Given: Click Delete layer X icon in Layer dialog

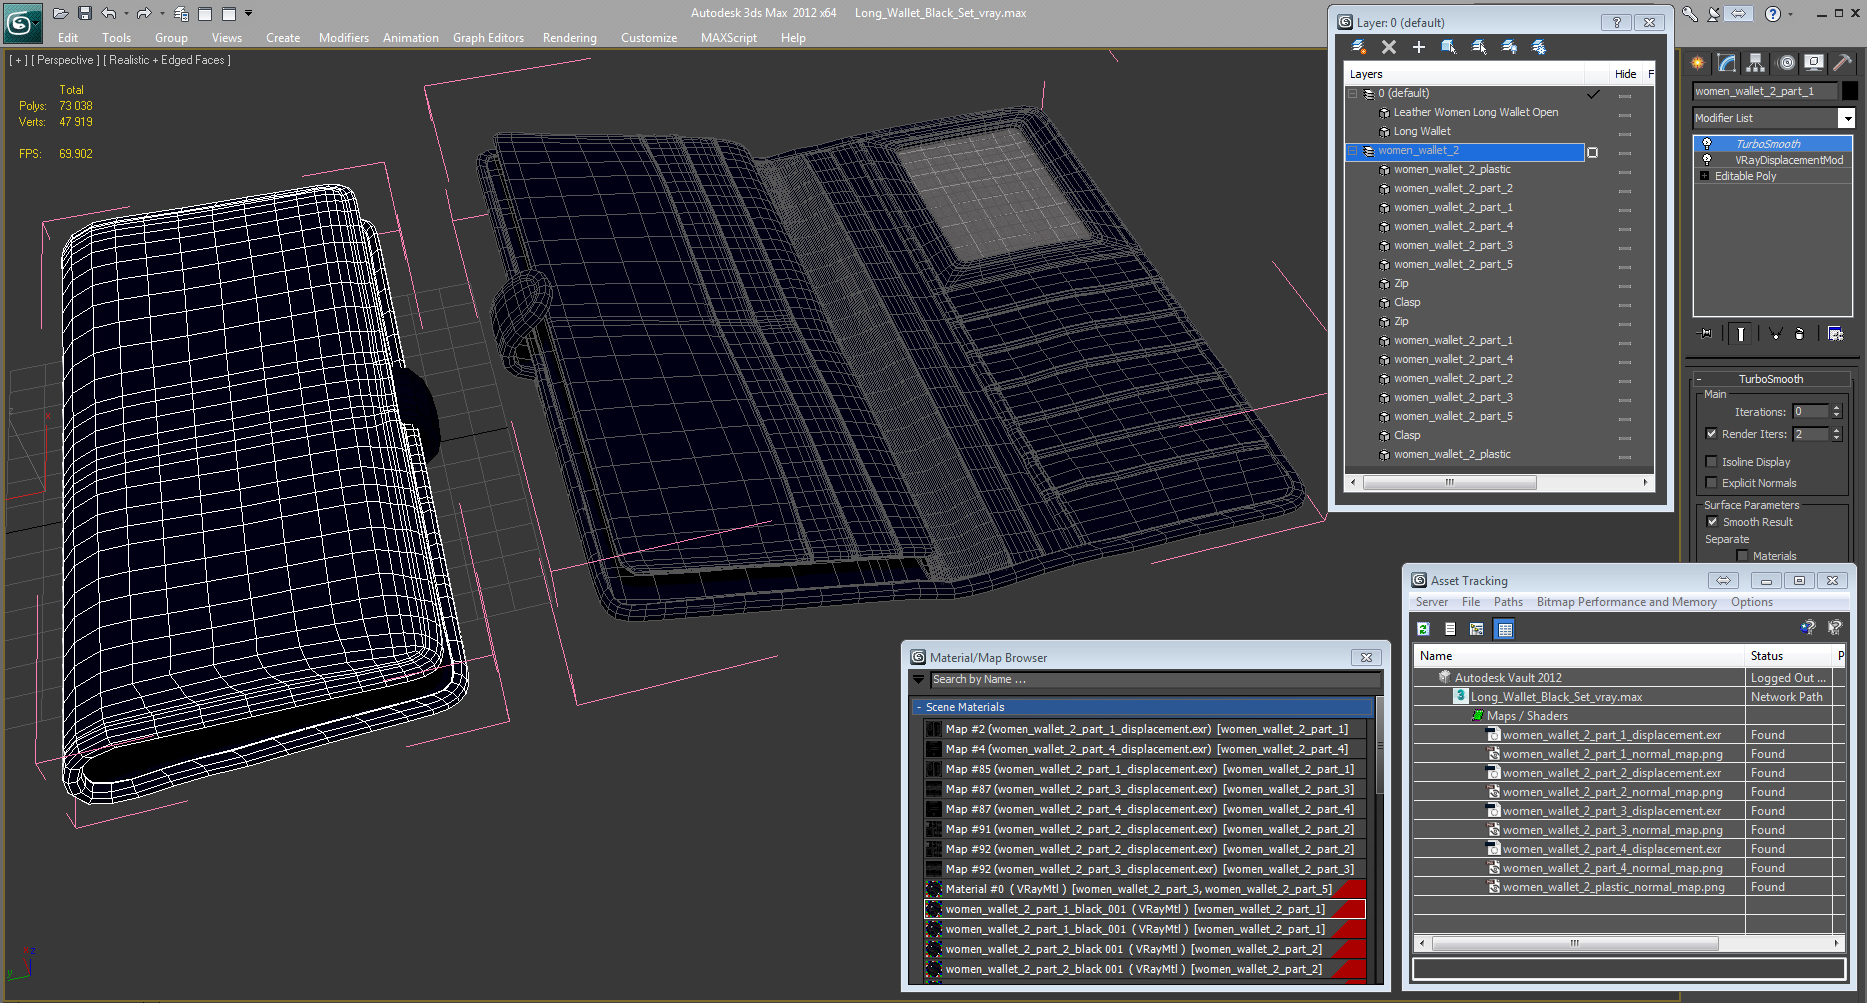Looking at the screenshot, I should coord(1388,47).
